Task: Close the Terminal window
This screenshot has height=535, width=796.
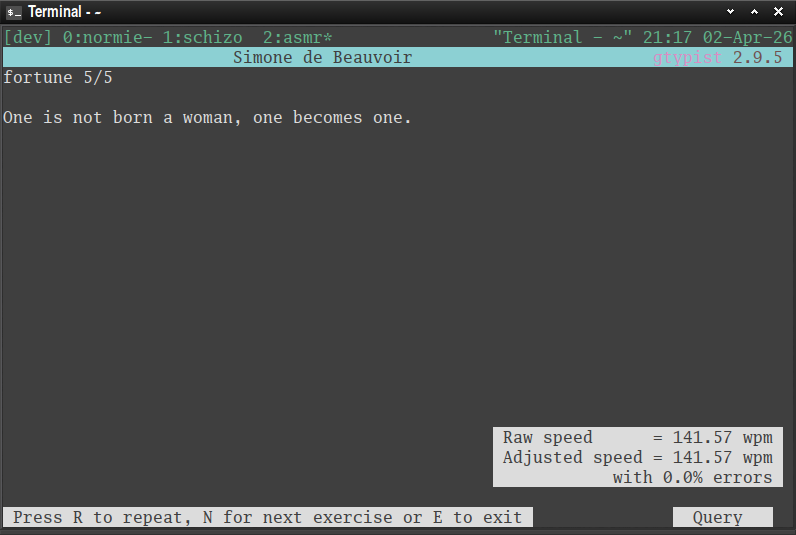Action: (x=778, y=12)
